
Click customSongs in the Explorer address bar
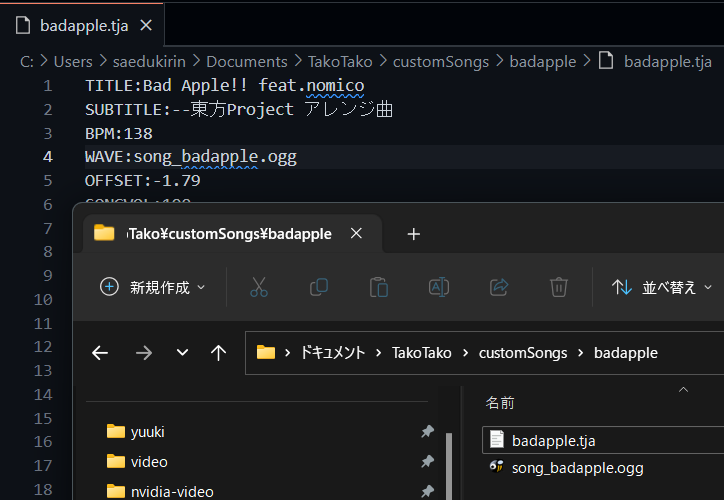pyautogui.click(x=523, y=353)
